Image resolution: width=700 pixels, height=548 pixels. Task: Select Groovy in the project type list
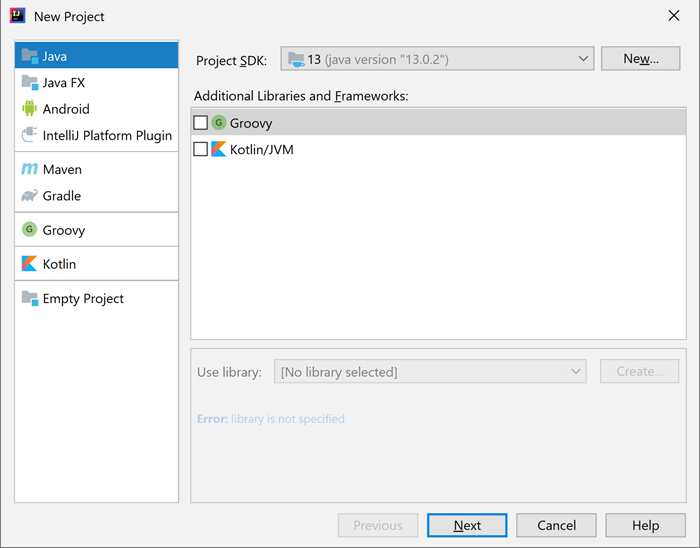[63, 230]
